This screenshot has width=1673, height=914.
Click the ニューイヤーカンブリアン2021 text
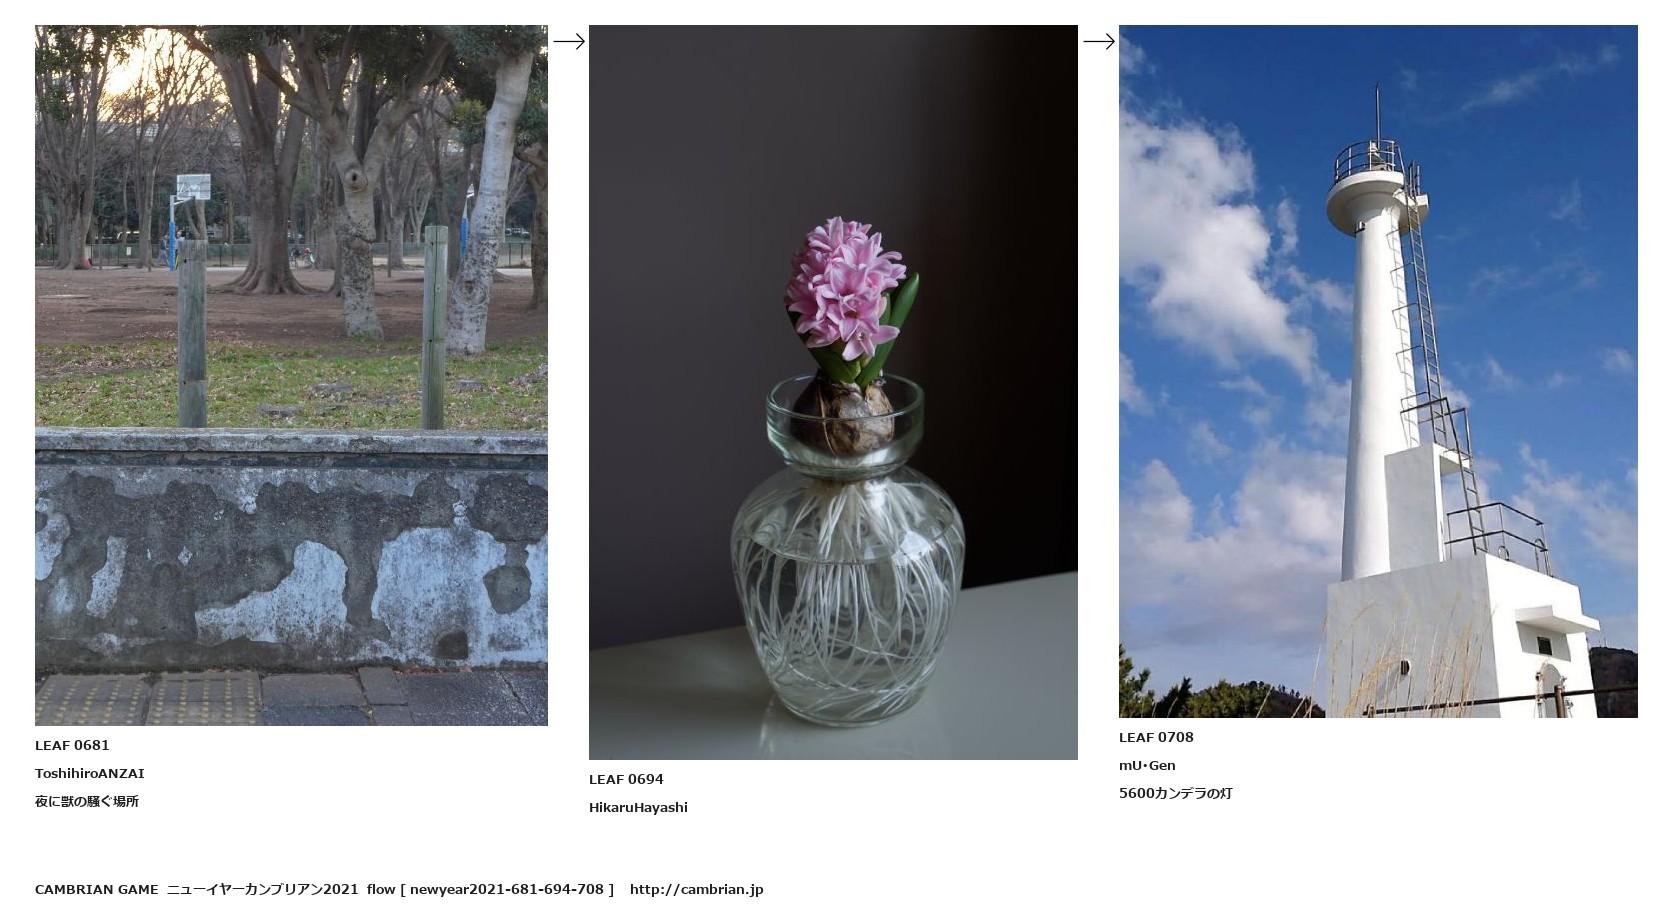pos(262,889)
